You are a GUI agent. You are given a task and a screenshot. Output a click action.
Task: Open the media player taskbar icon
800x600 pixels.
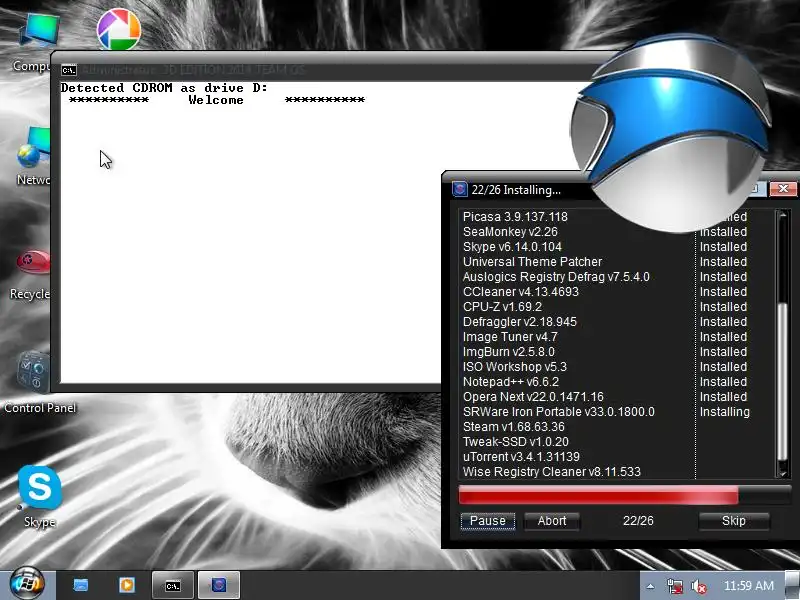click(127, 585)
